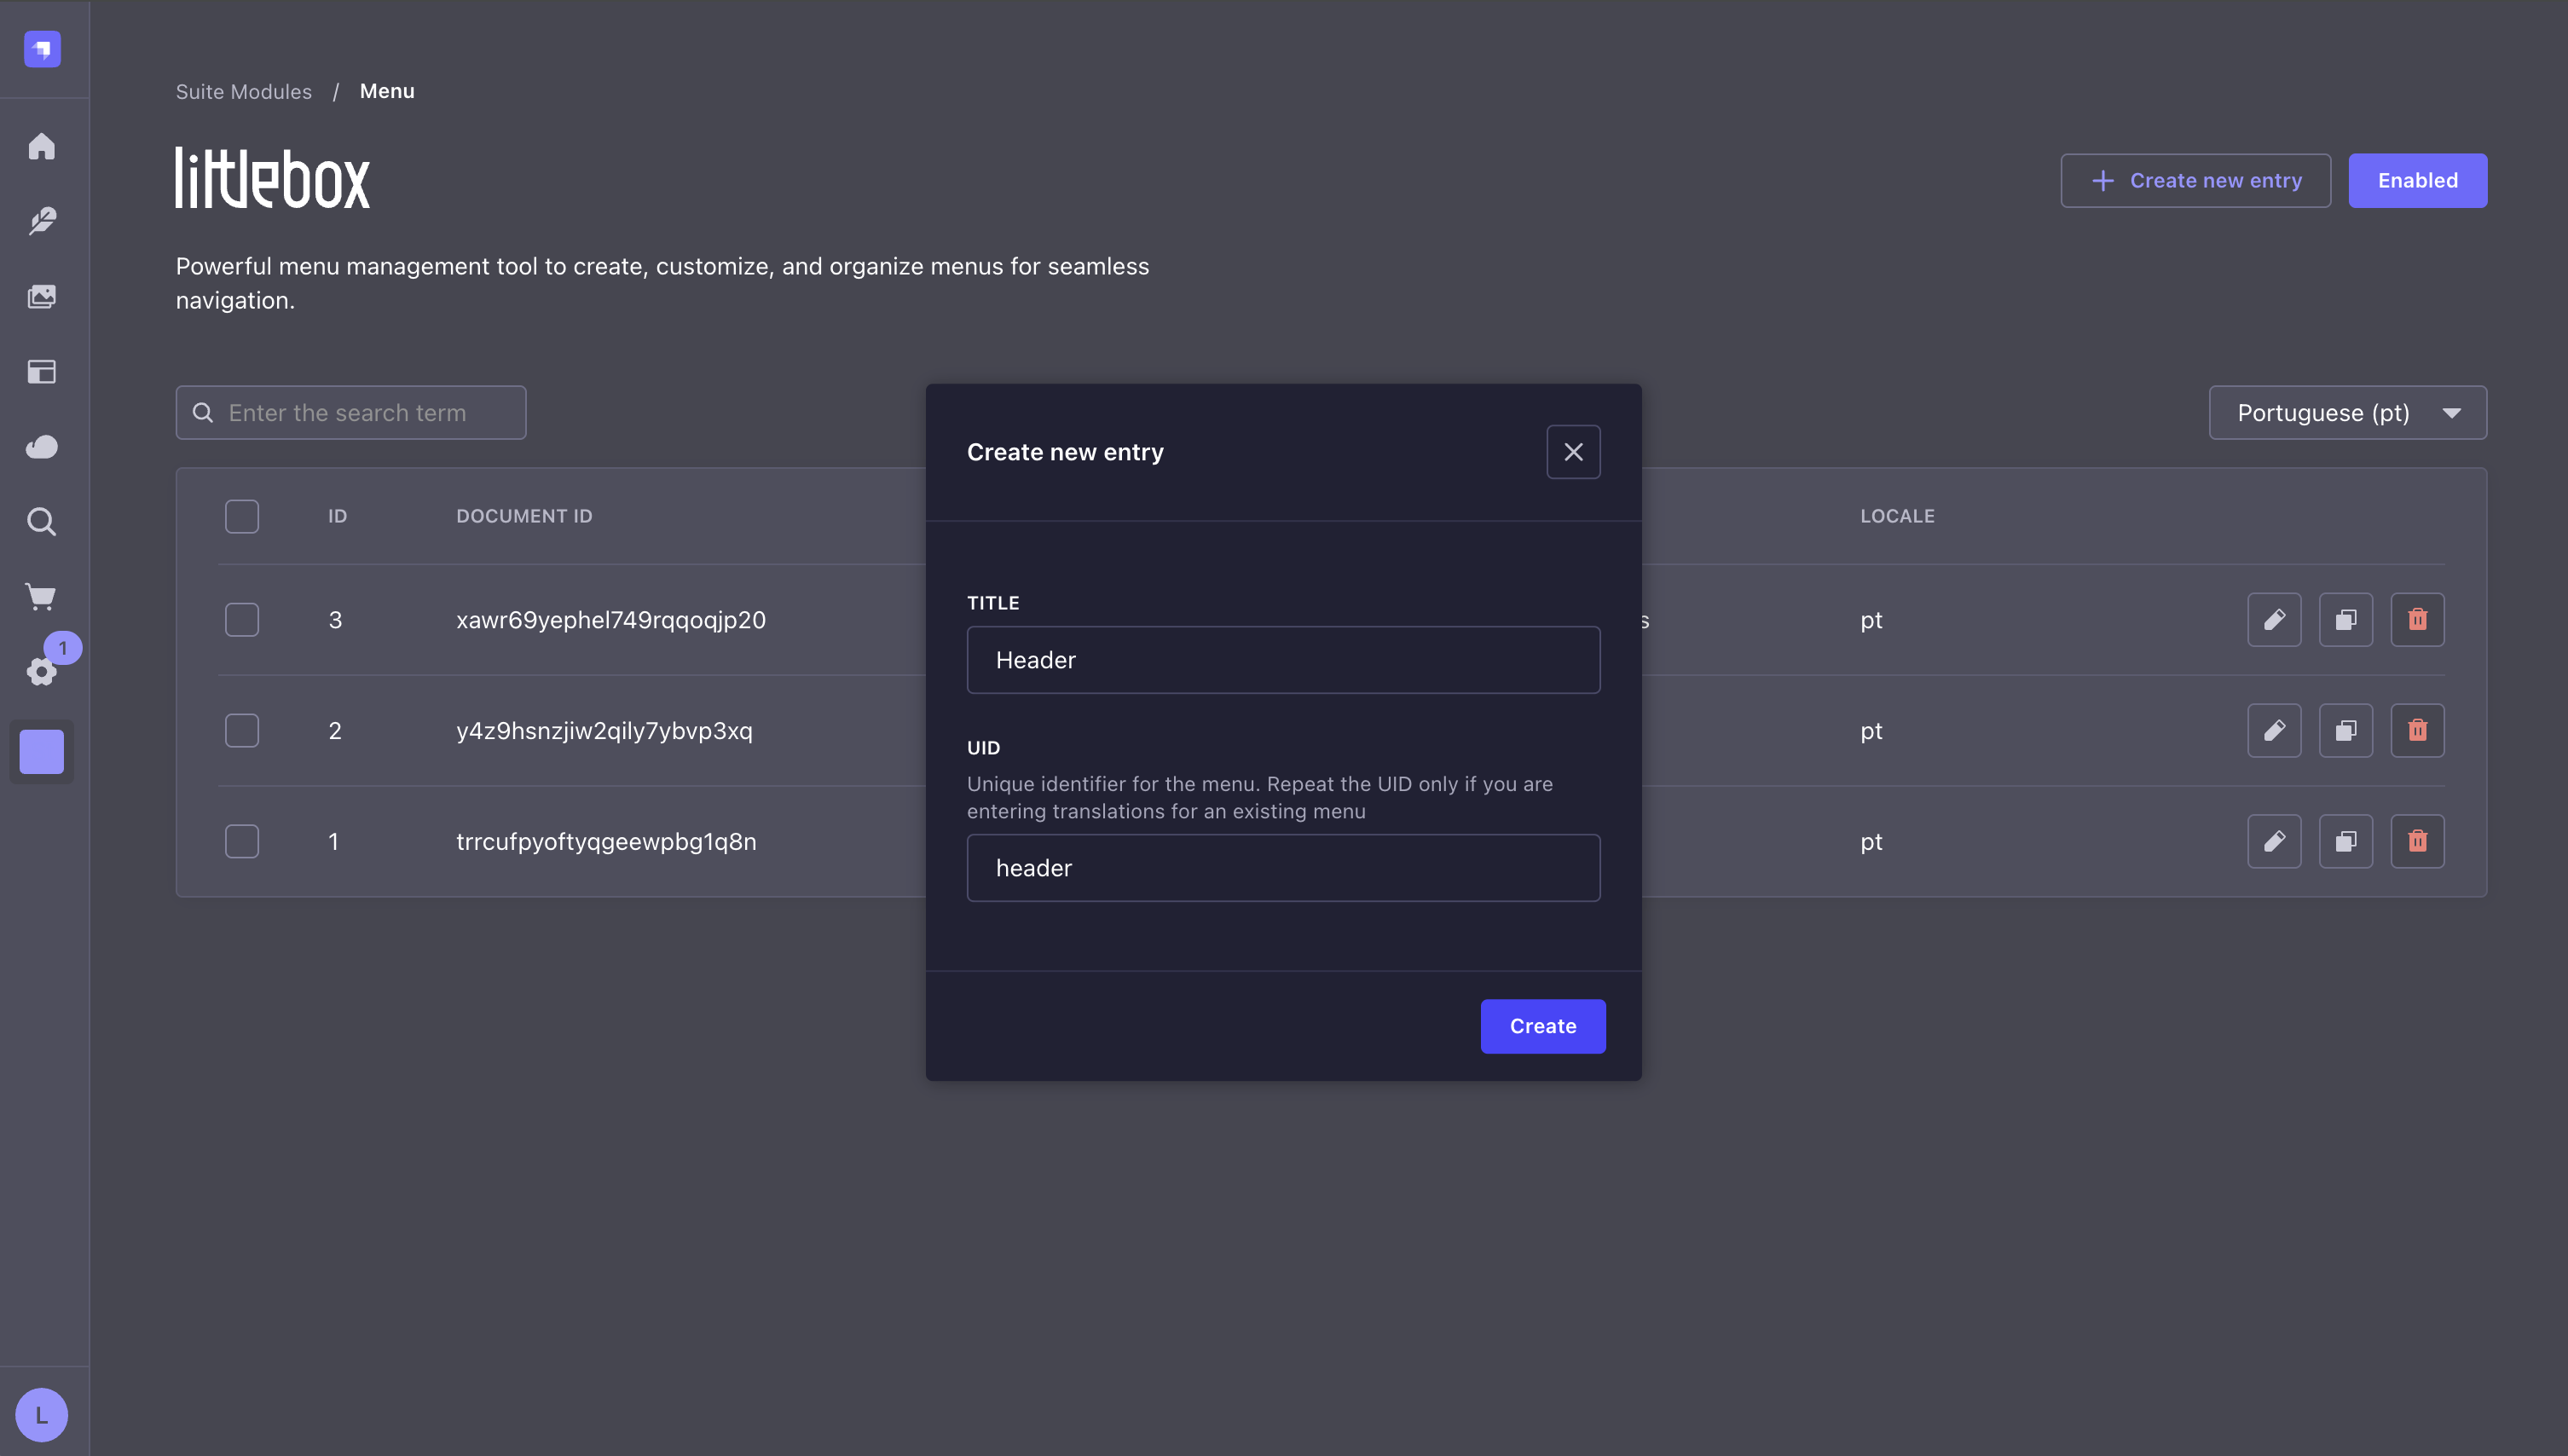The height and width of the screenshot is (1456, 2568).
Task: Close the Create new entry dialog
Action: 1573,452
